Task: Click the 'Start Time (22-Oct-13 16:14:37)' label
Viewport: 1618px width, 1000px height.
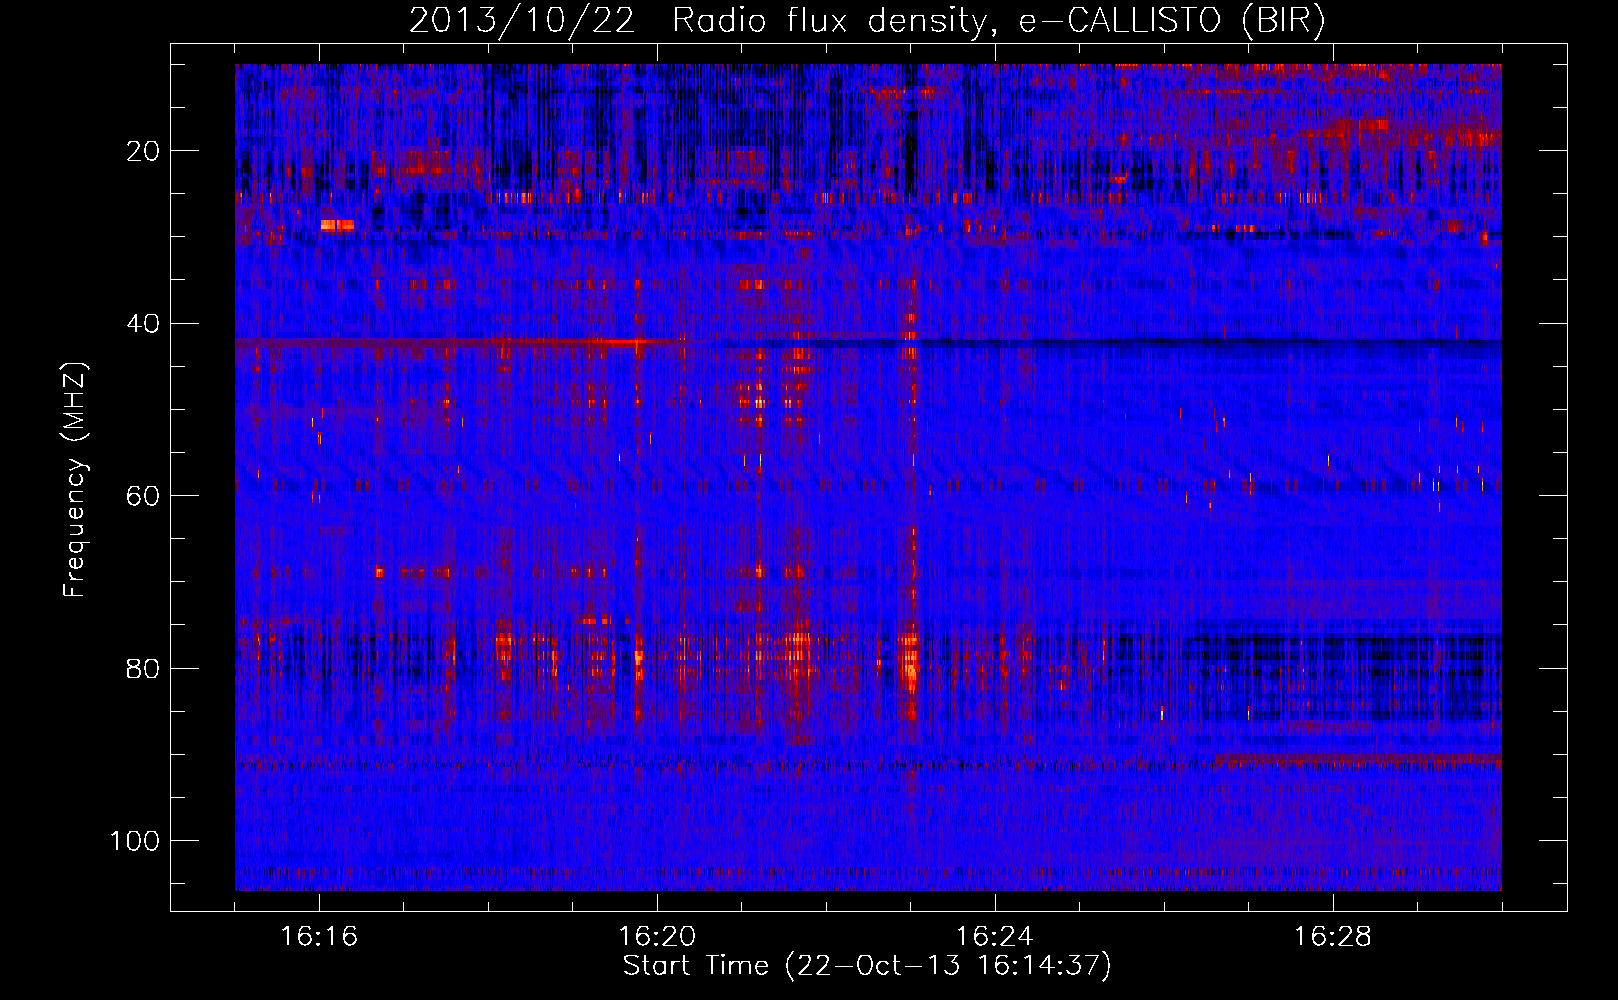Action: (867, 966)
